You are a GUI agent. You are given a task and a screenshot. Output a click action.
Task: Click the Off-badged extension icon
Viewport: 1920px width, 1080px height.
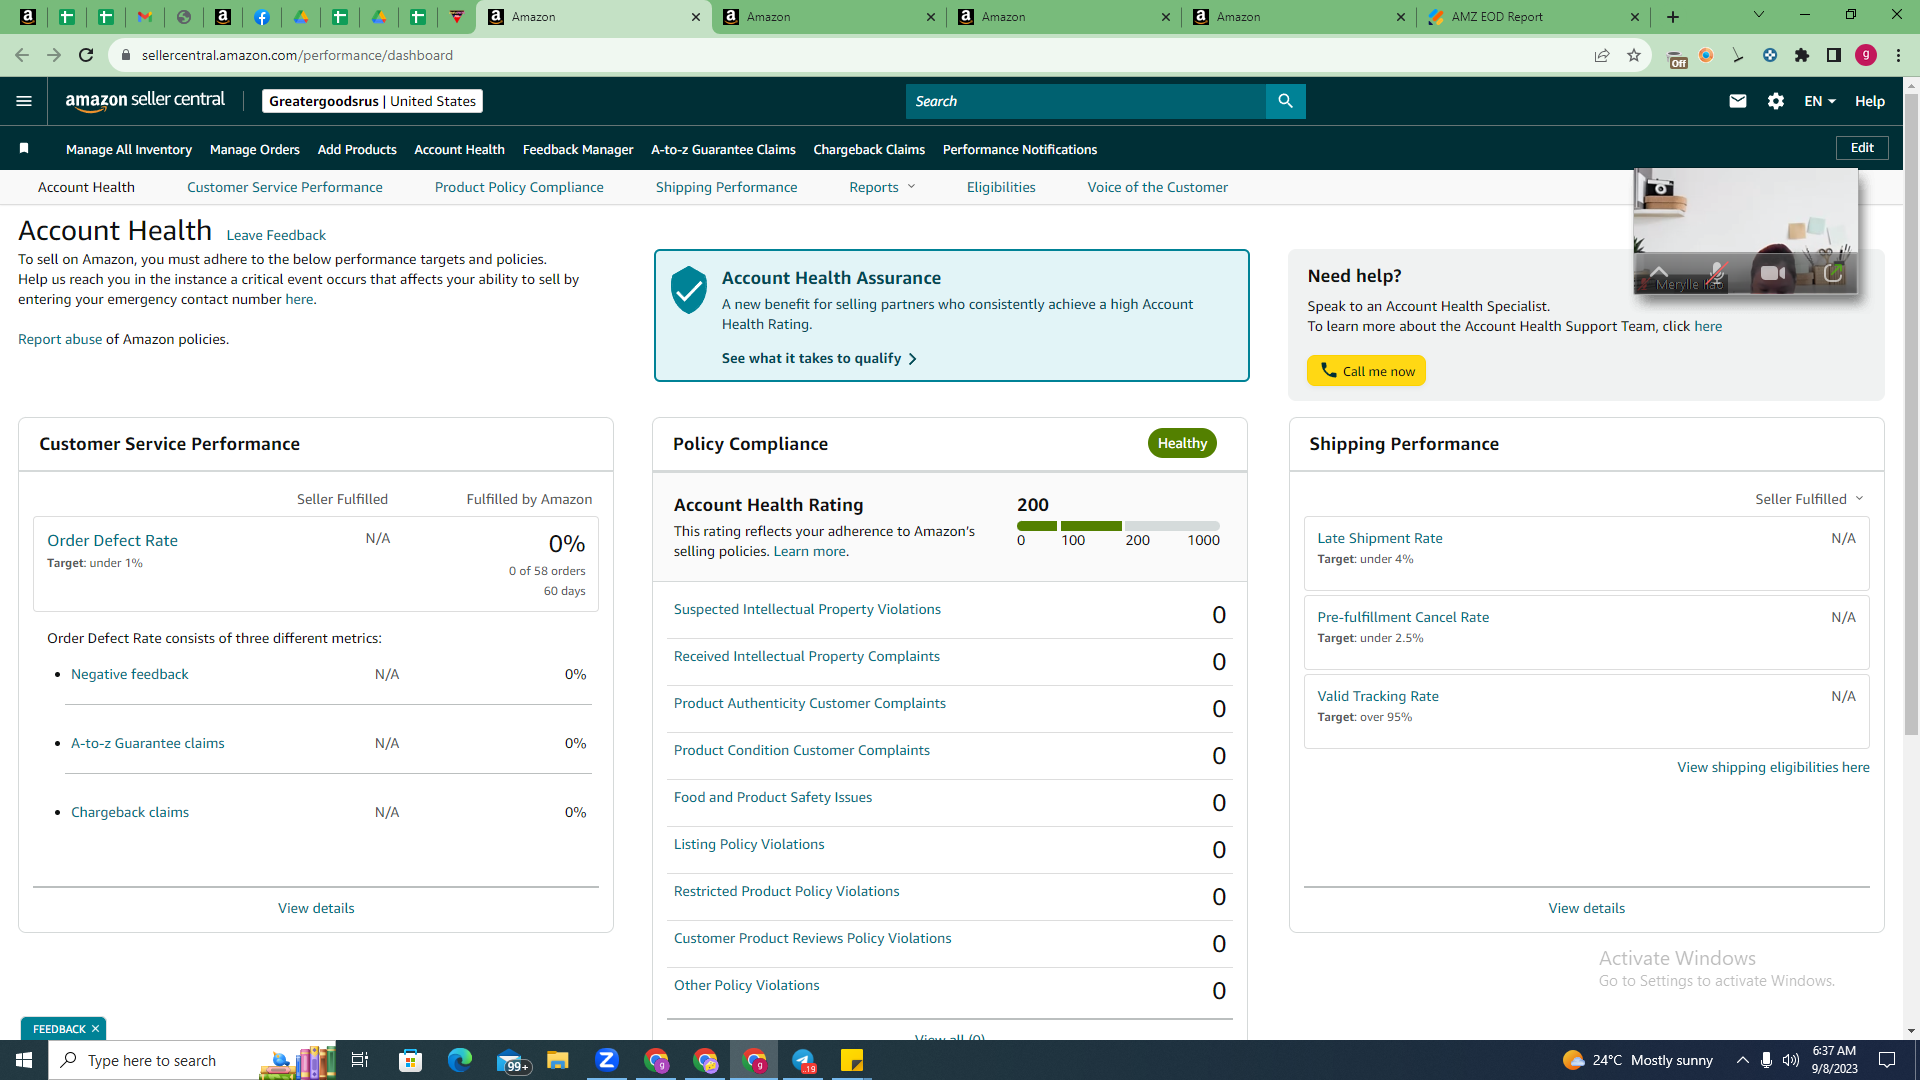point(1677,57)
